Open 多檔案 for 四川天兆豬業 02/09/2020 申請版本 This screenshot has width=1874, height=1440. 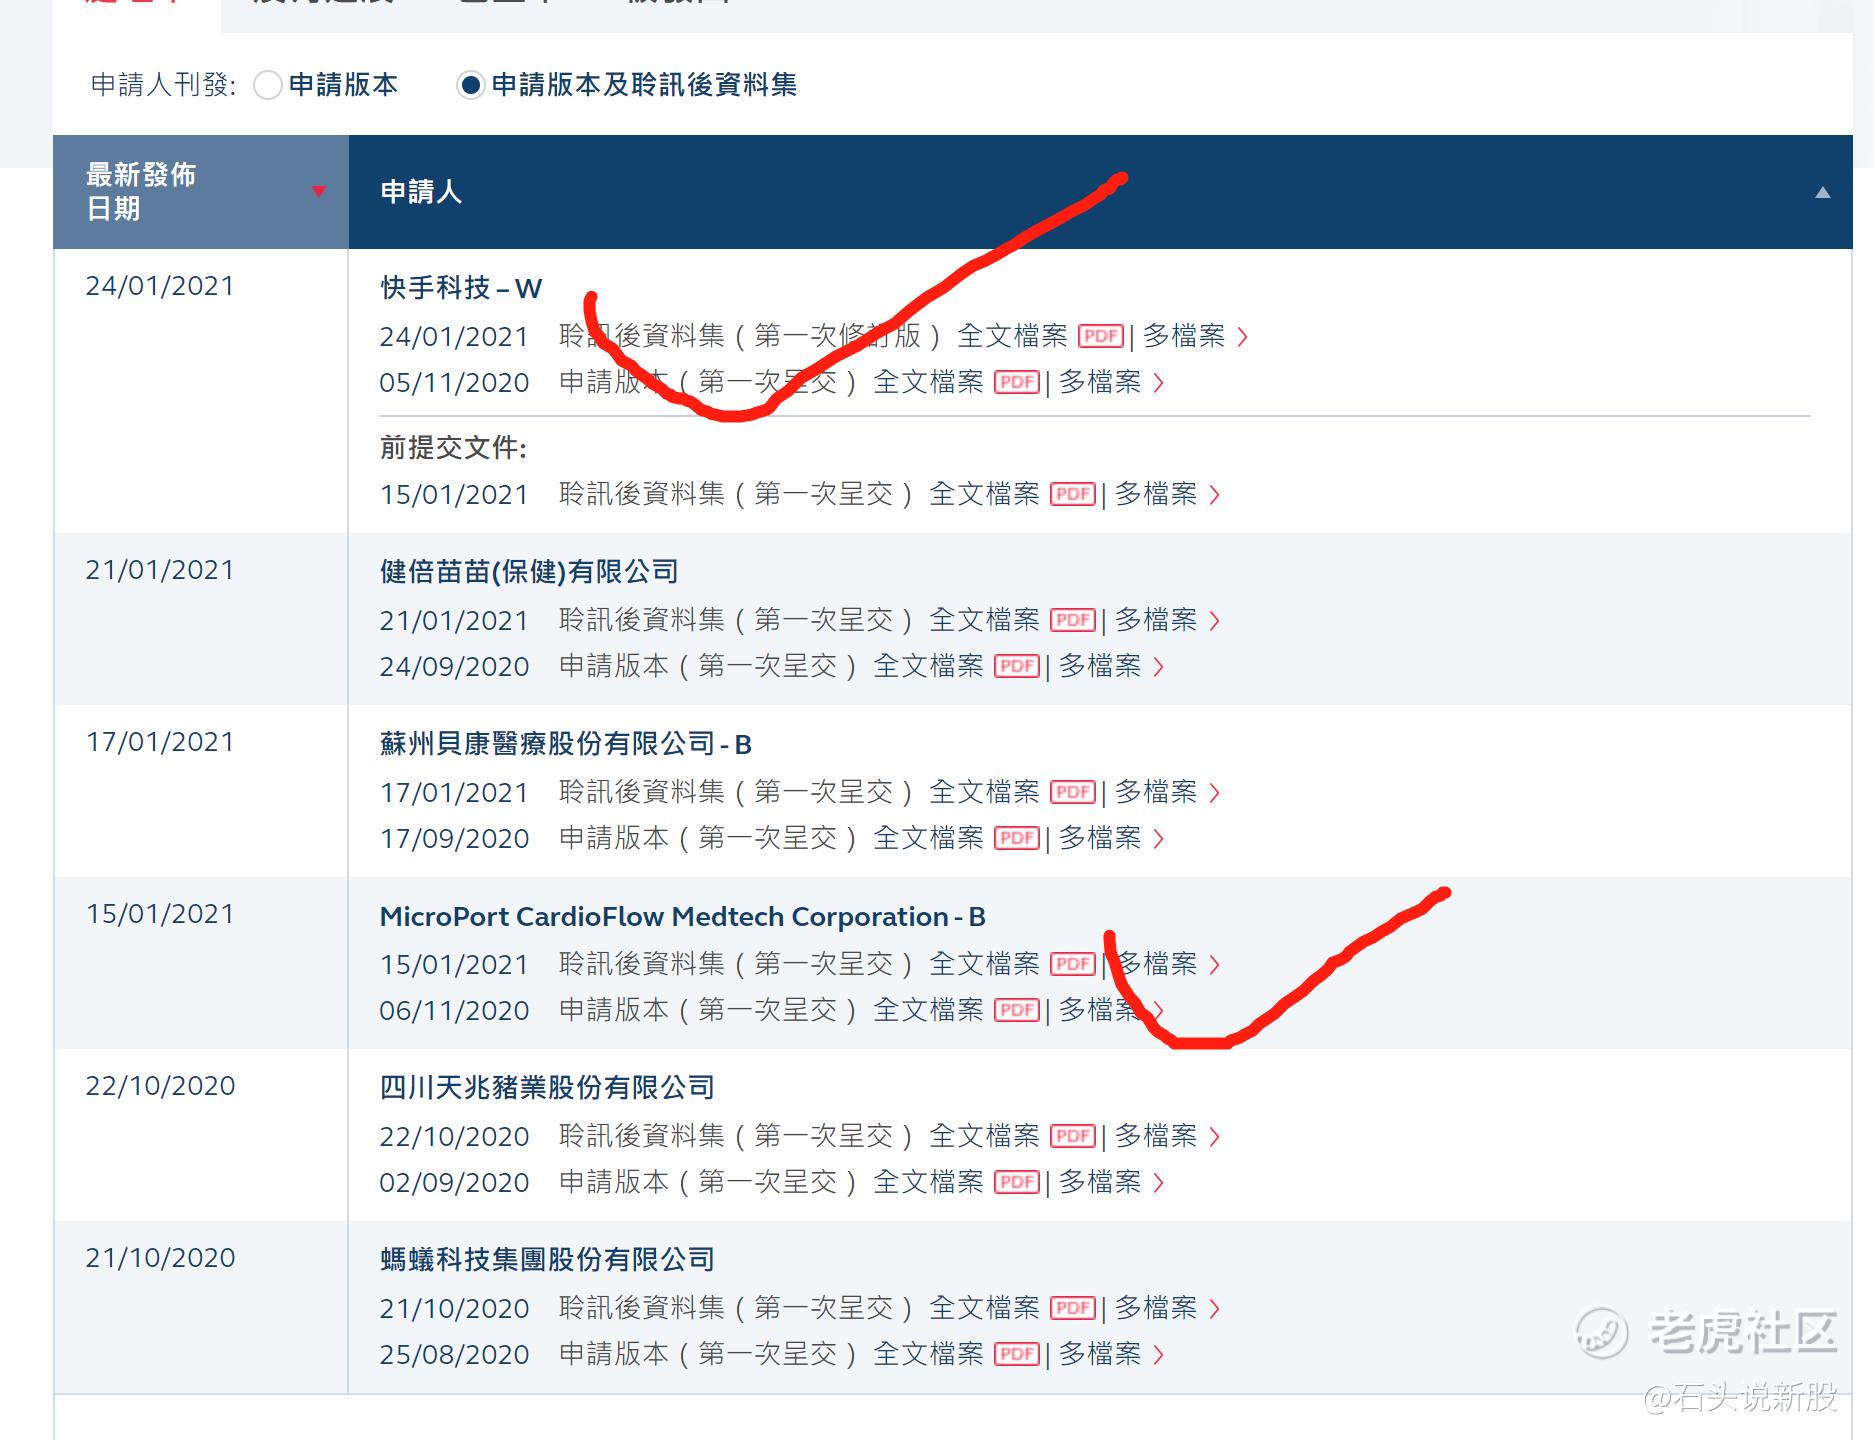pyautogui.click(x=1111, y=1182)
